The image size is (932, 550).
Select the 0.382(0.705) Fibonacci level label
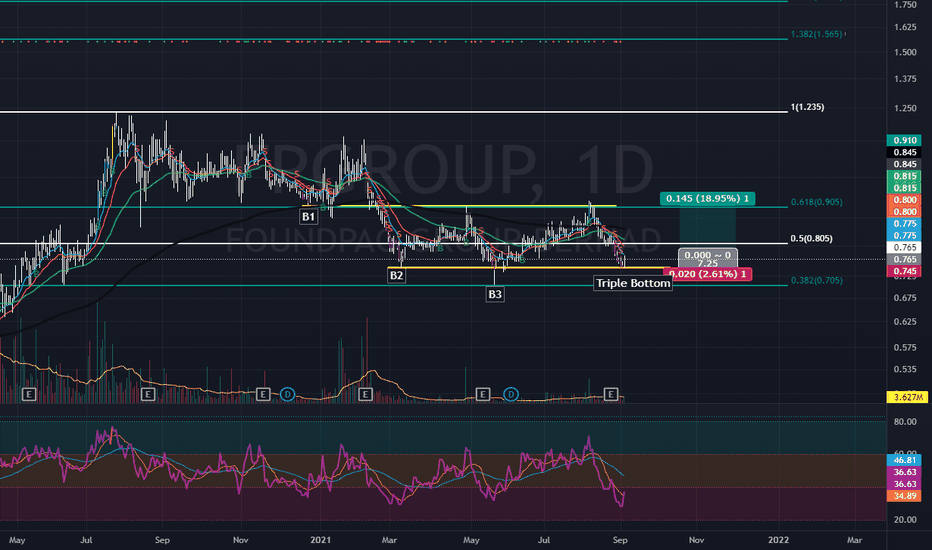pyautogui.click(x=817, y=281)
